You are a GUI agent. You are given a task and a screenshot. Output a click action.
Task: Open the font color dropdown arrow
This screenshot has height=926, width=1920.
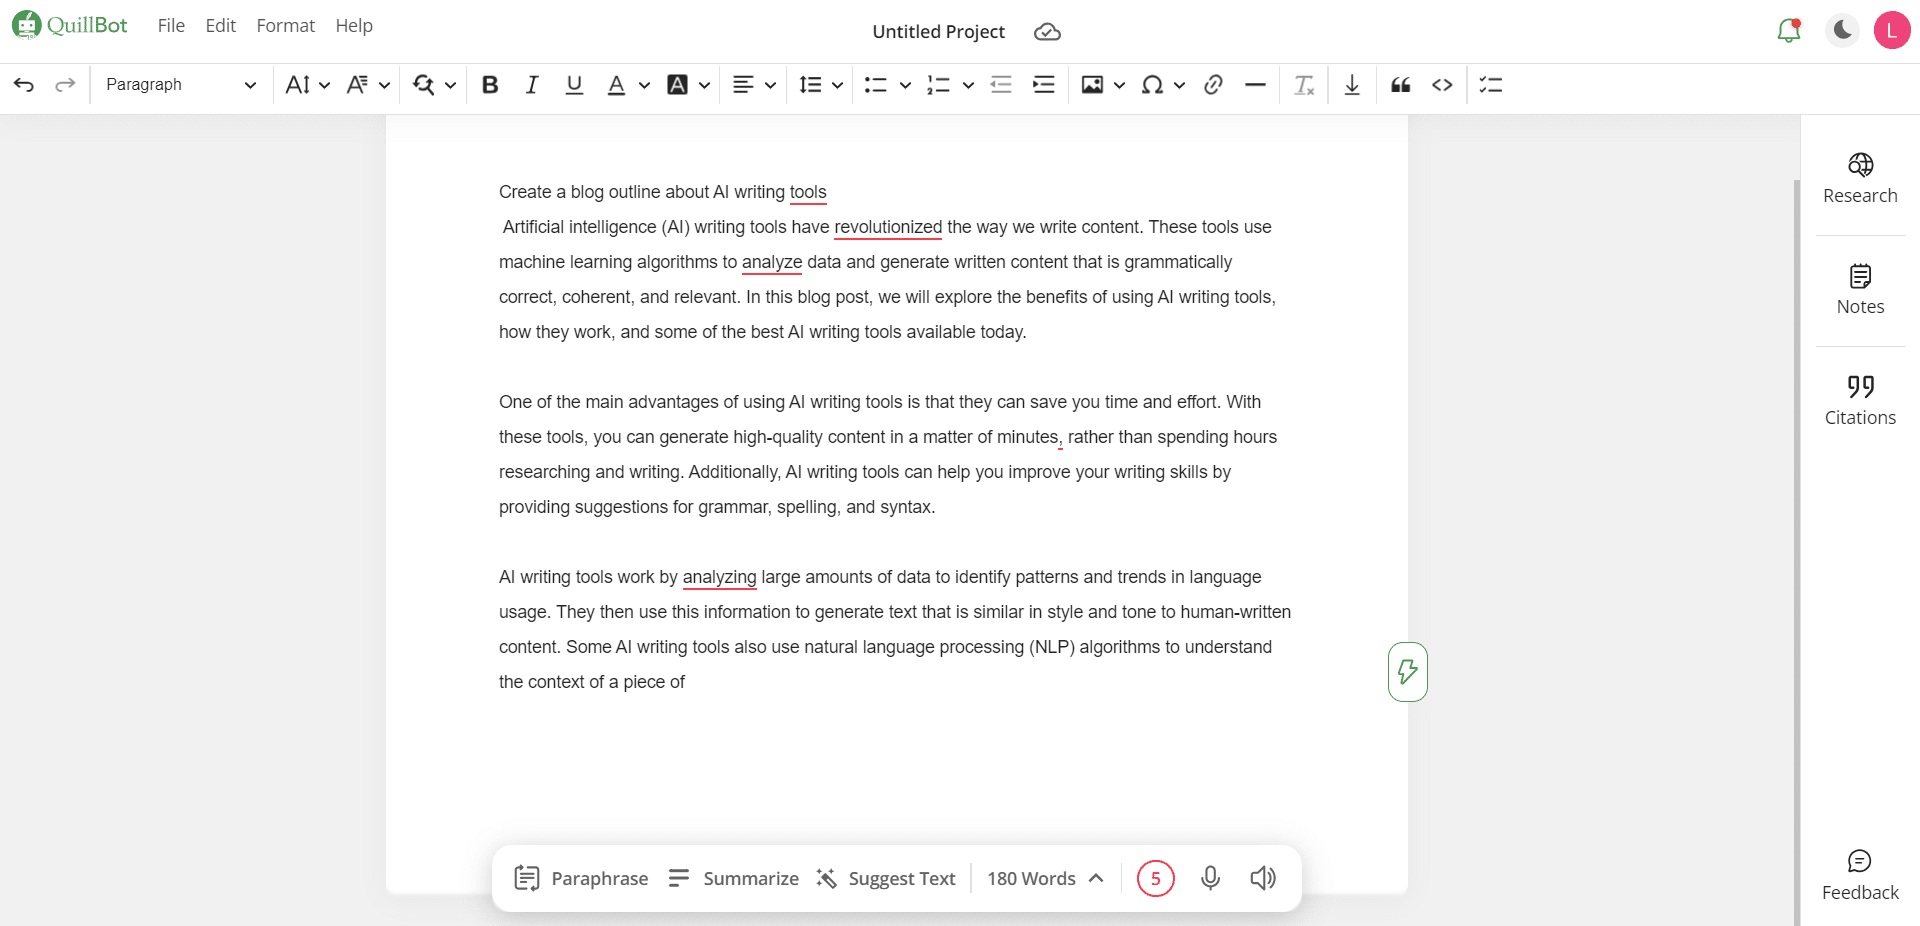[x=644, y=85]
